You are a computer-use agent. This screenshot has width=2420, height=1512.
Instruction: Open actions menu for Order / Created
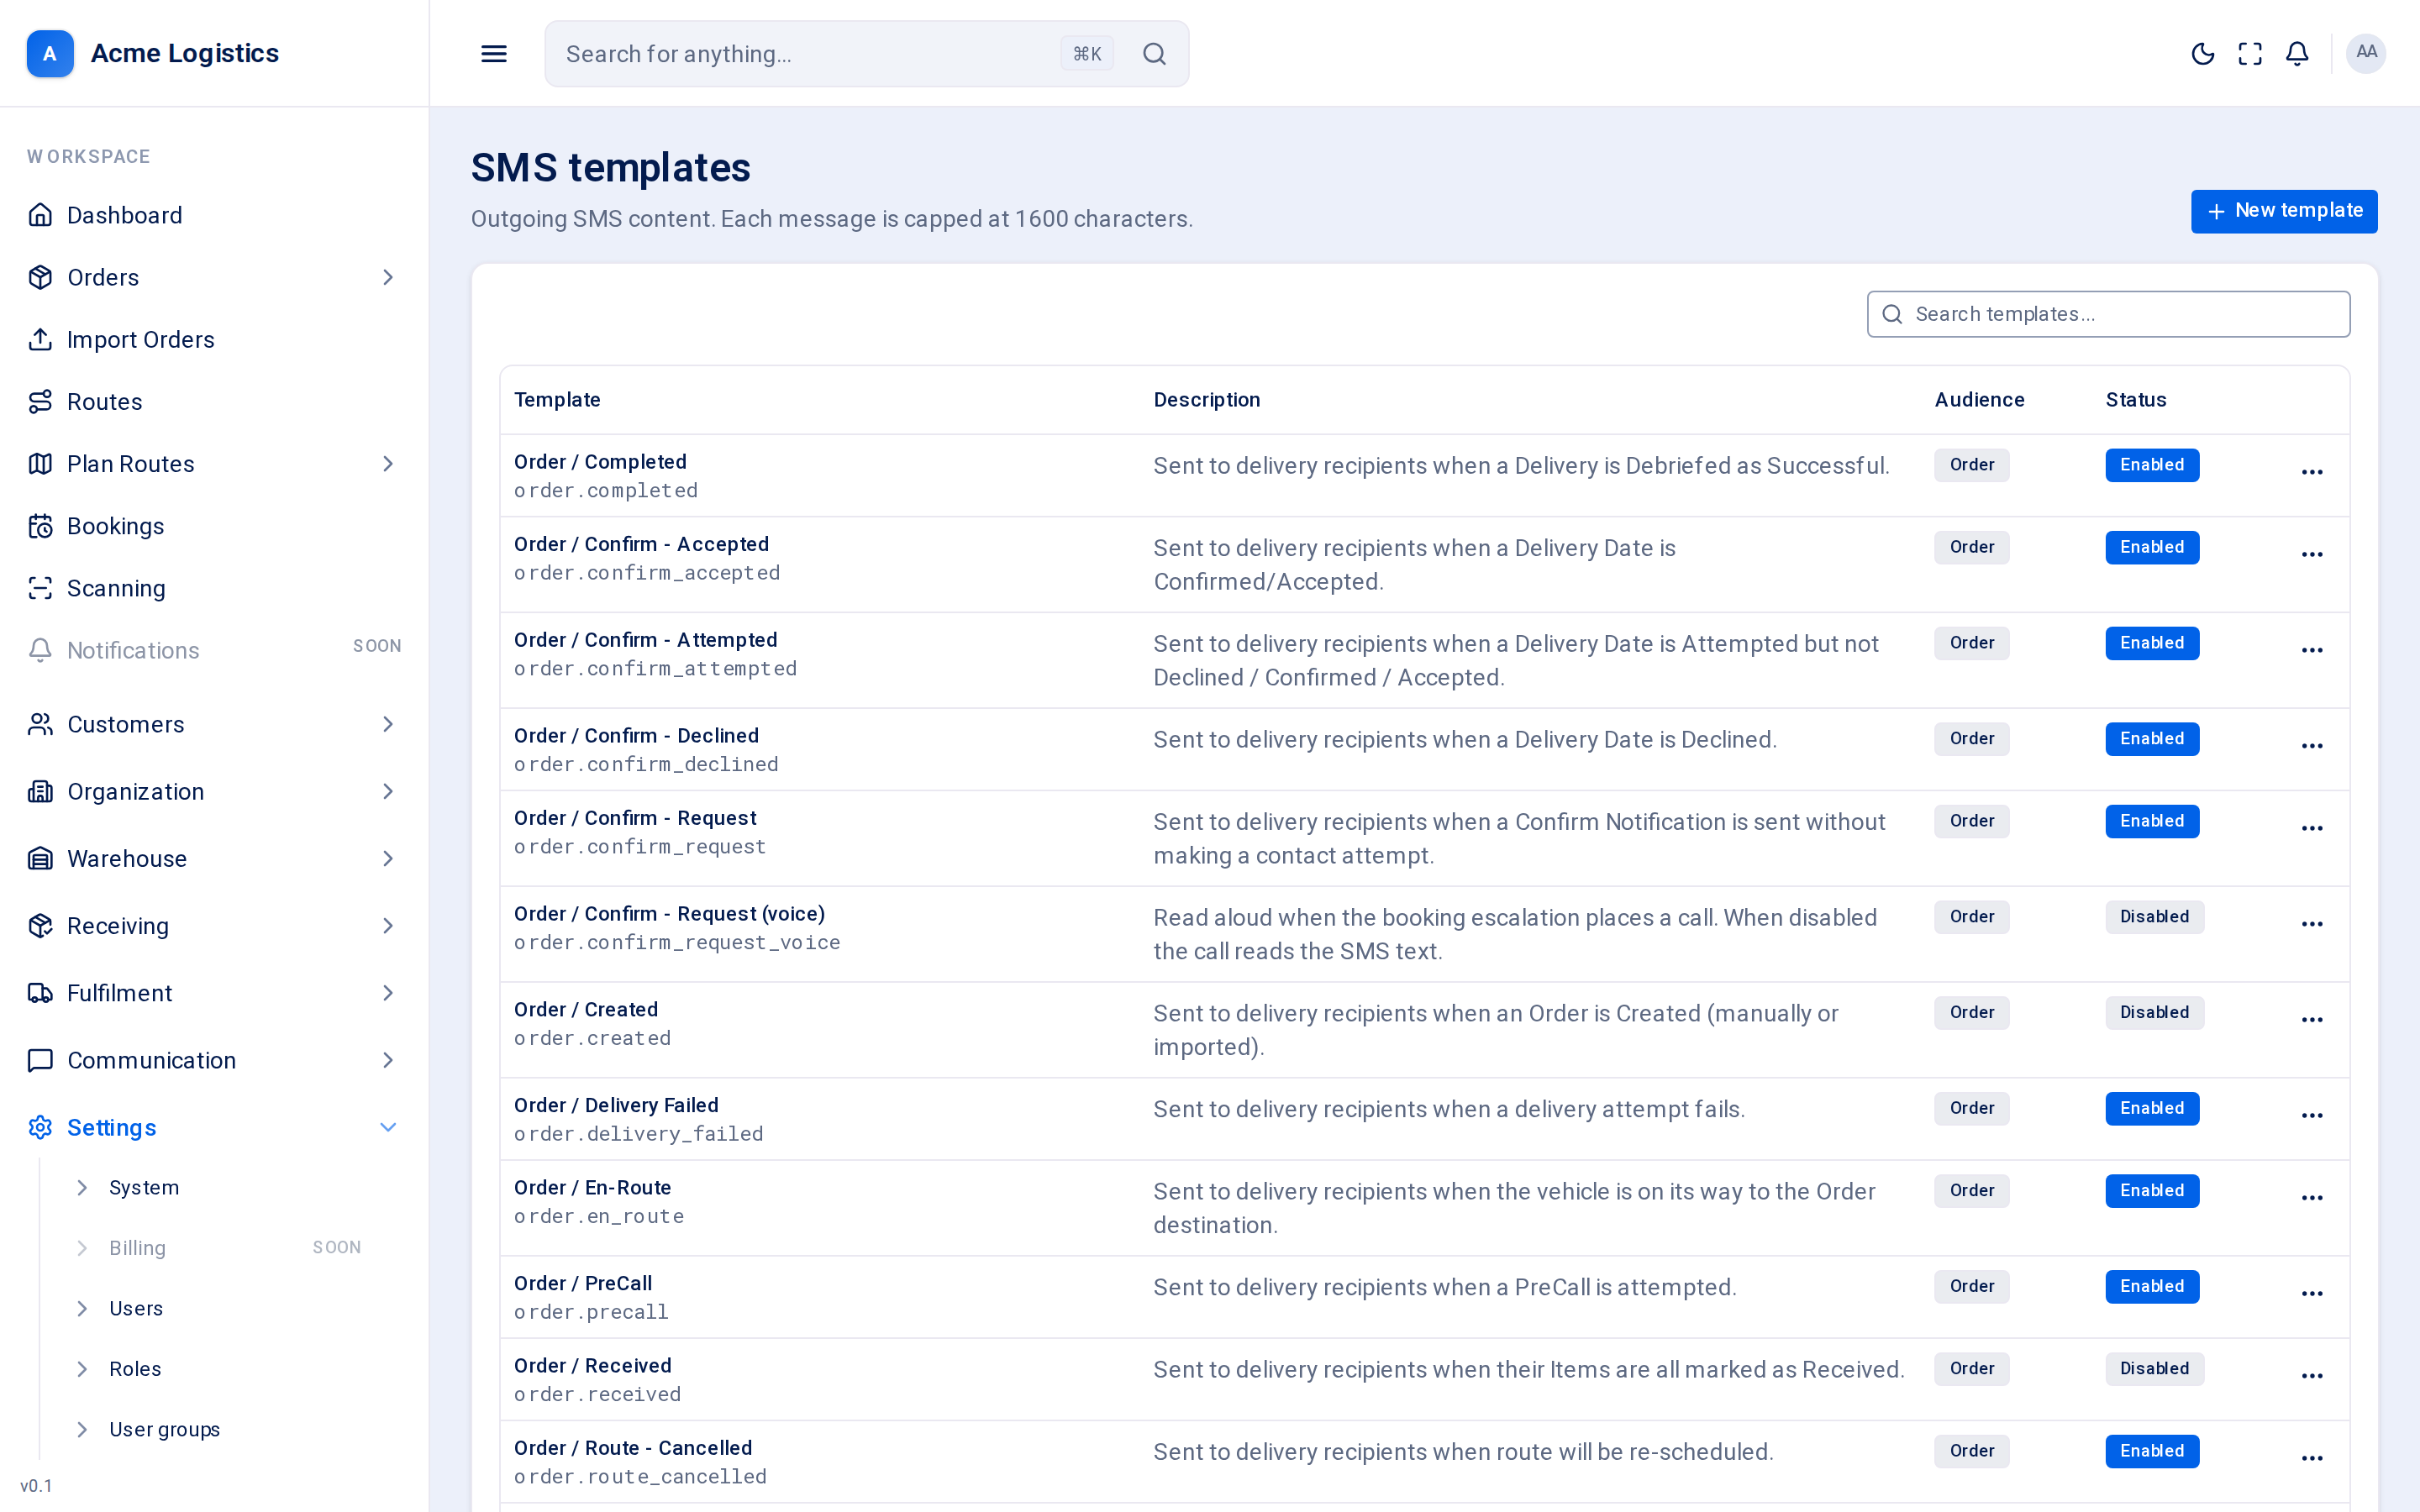point(2312,1020)
